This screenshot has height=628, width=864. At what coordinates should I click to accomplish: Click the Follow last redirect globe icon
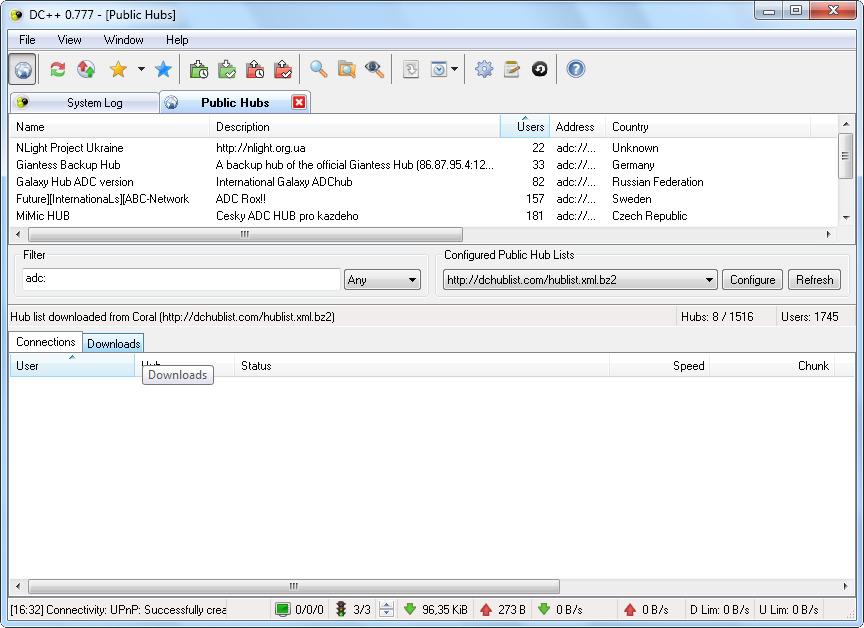(x=86, y=69)
